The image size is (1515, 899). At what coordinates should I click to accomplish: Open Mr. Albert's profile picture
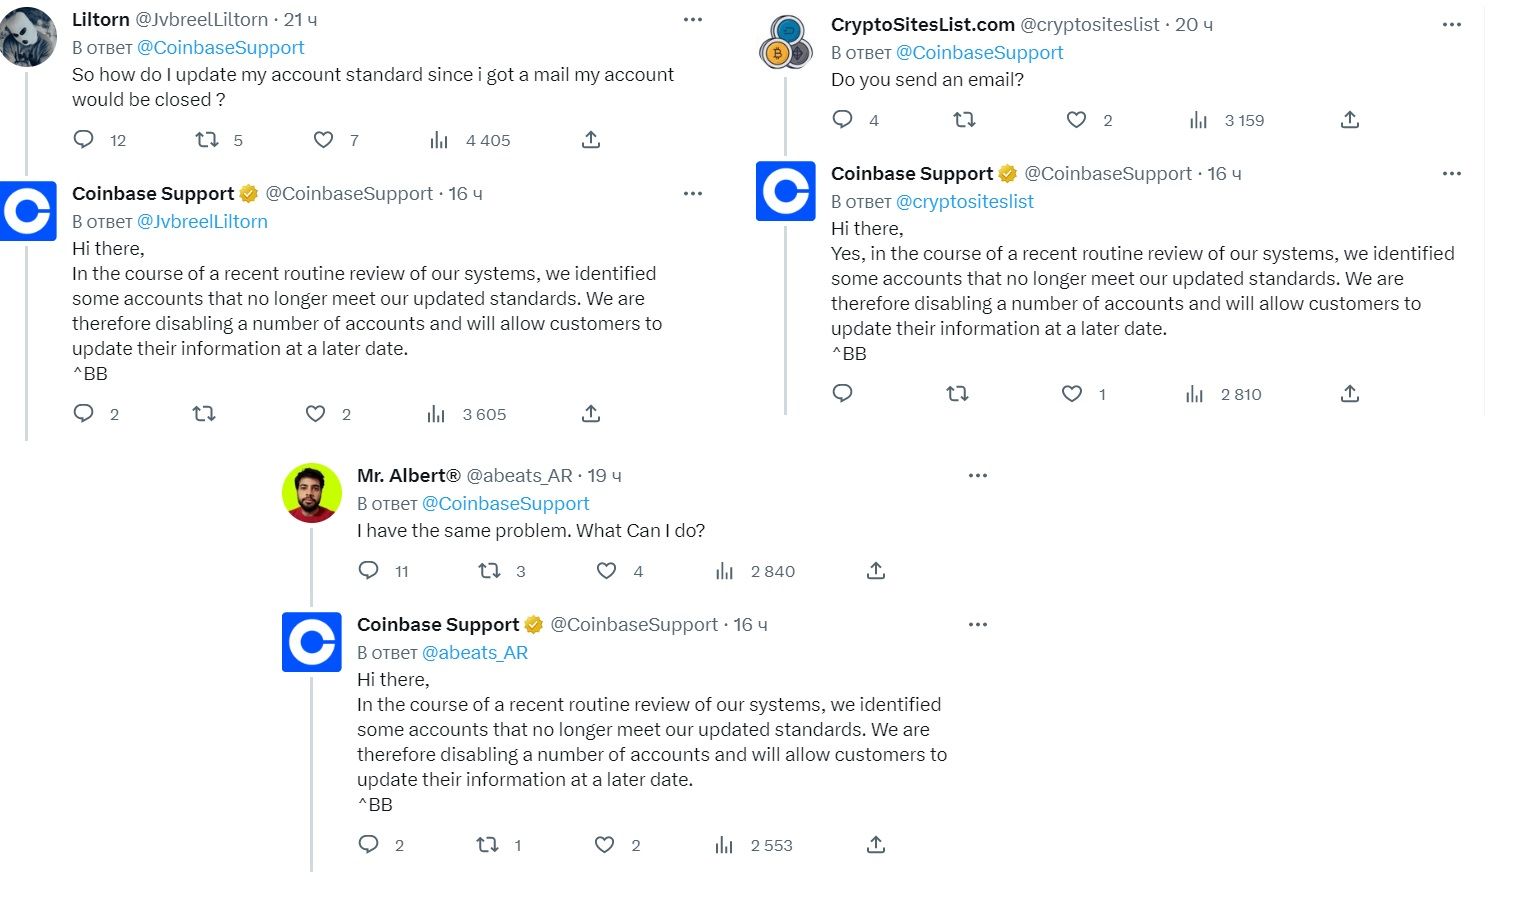click(x=312, y=493)
